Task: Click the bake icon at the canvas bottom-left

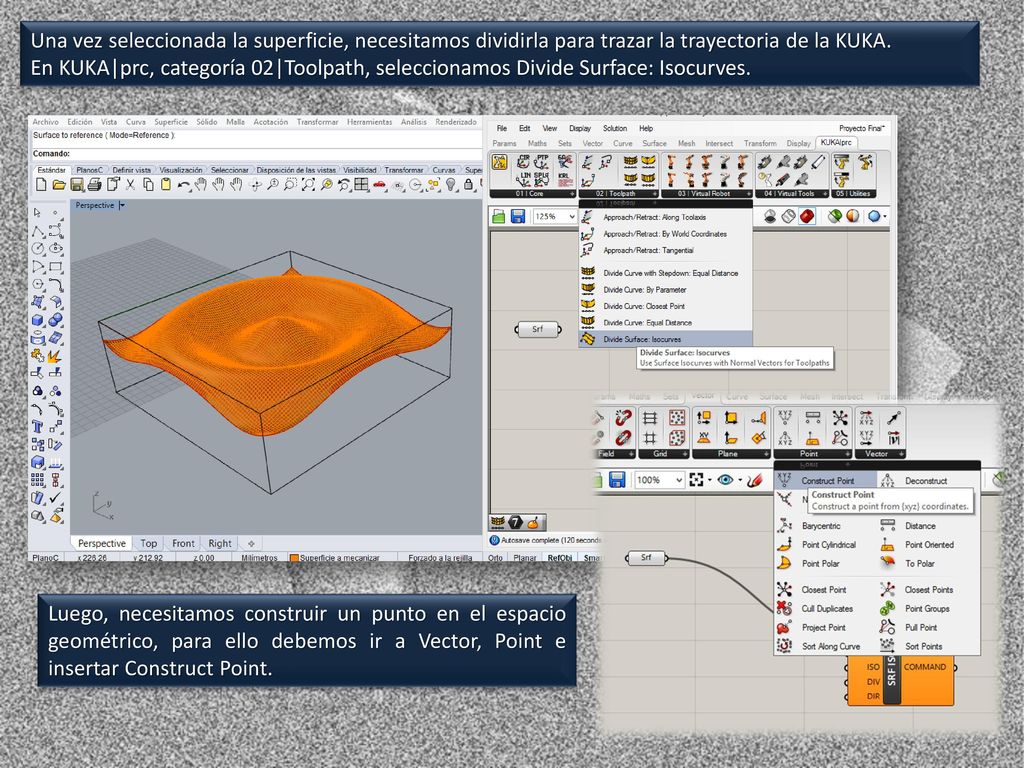Action: 534,522
